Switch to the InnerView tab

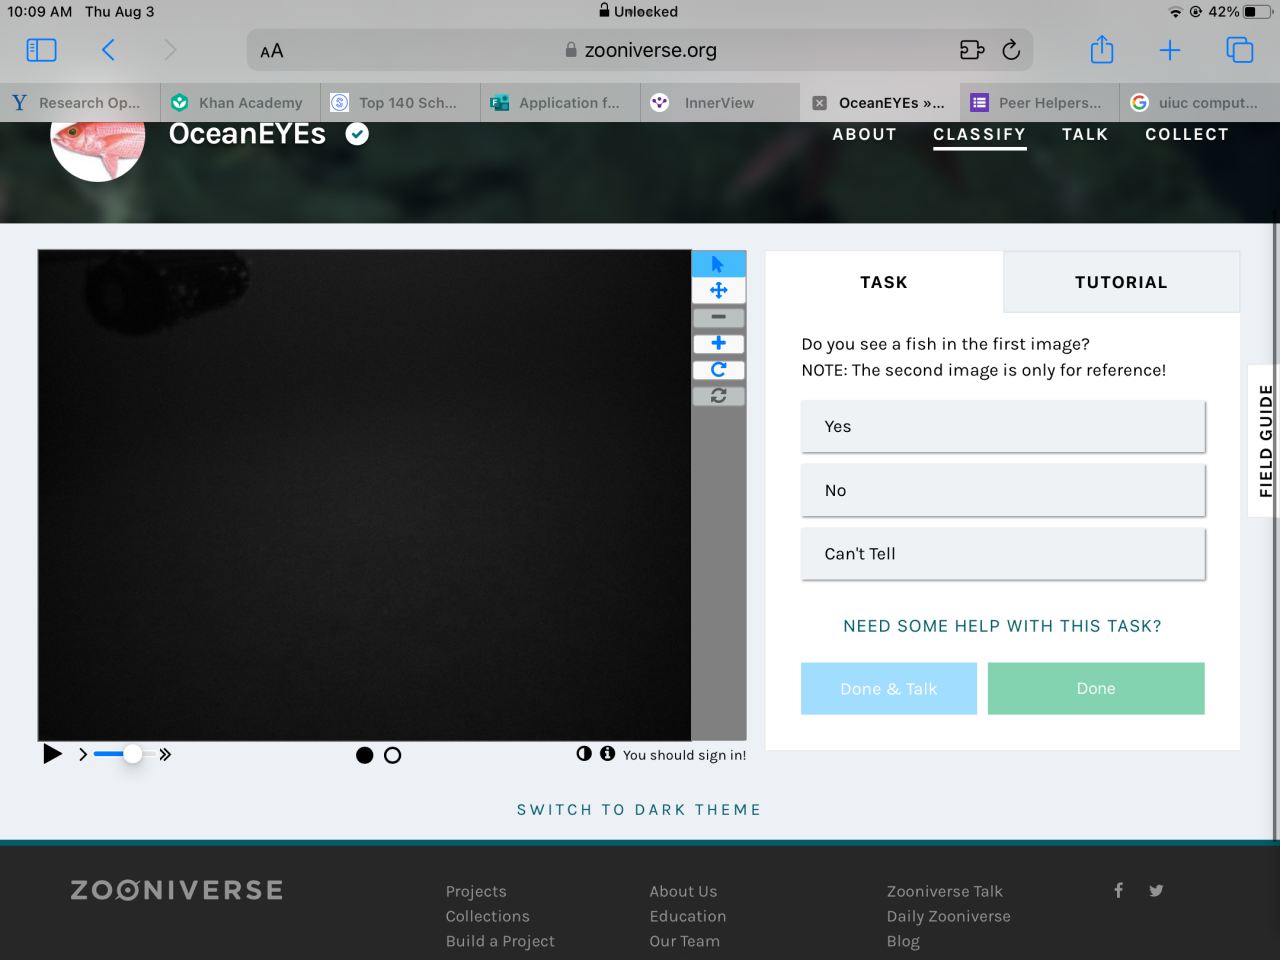[720, 102]
